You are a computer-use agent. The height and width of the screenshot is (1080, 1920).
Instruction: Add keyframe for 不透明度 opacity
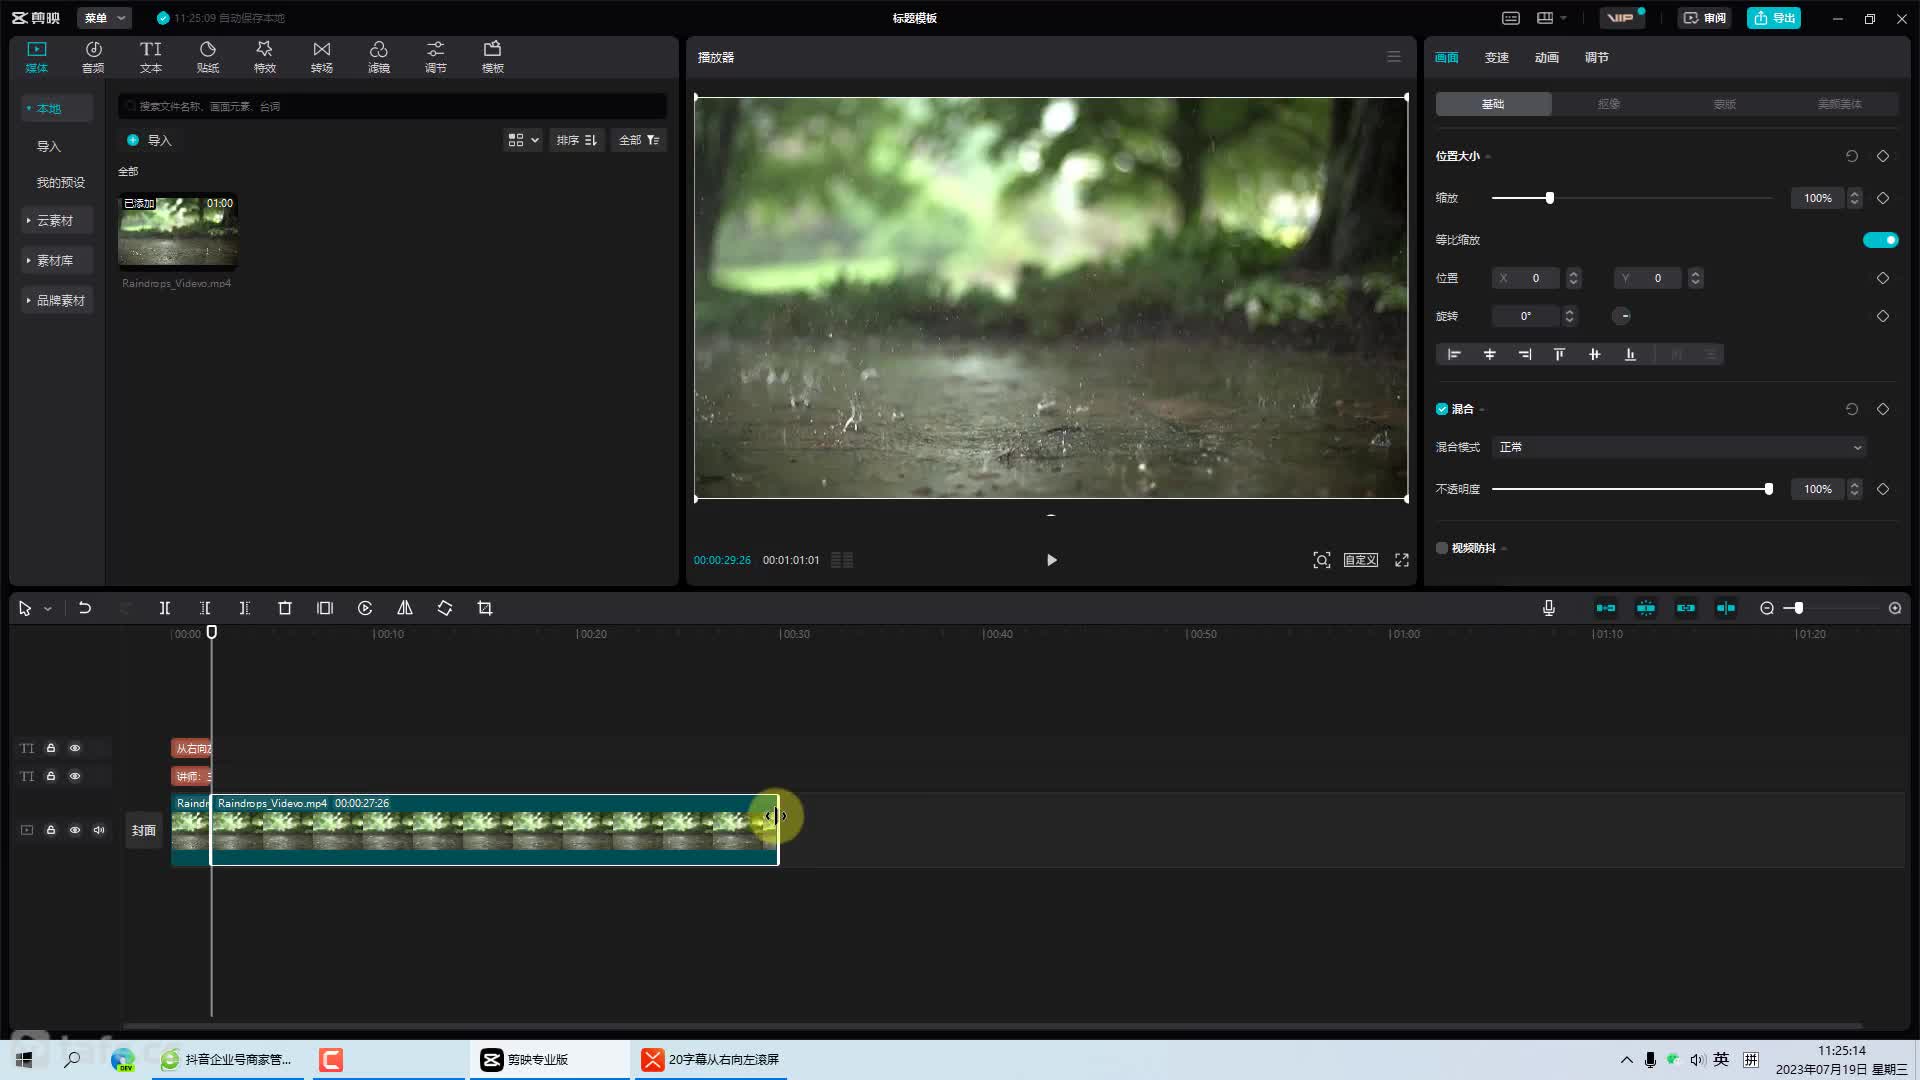point(1883,489)
